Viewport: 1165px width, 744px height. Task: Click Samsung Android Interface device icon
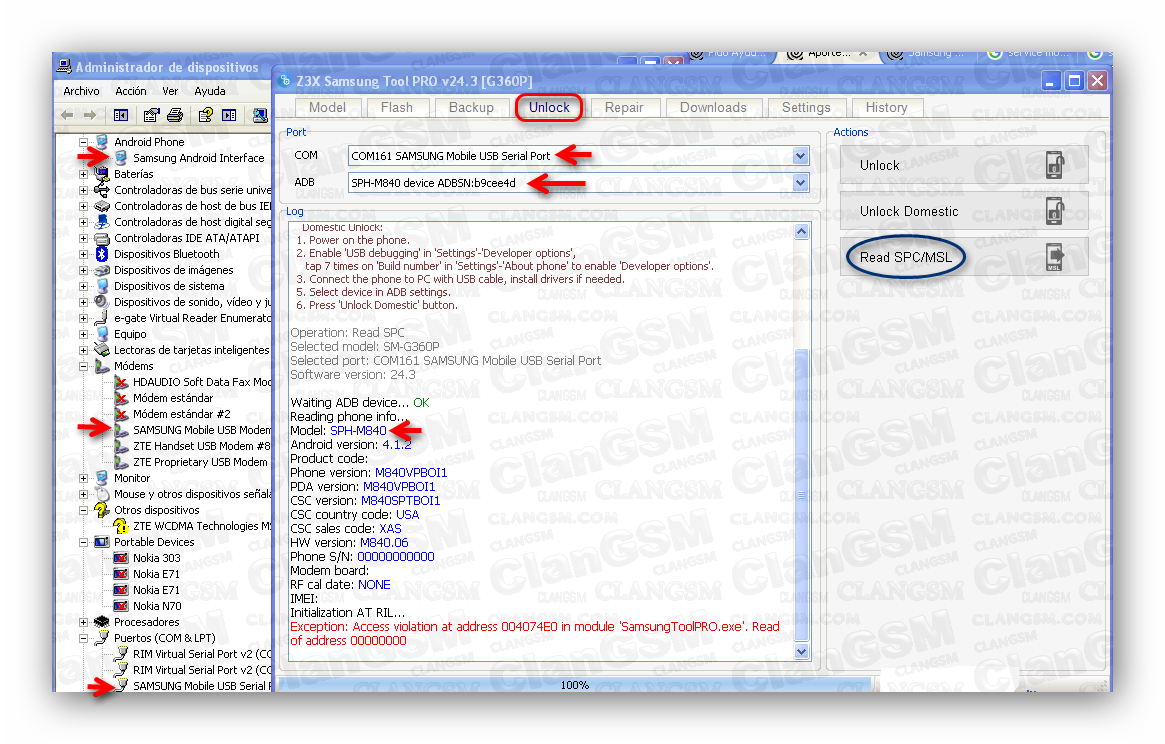pyautogui.click(x=121, y=158)
